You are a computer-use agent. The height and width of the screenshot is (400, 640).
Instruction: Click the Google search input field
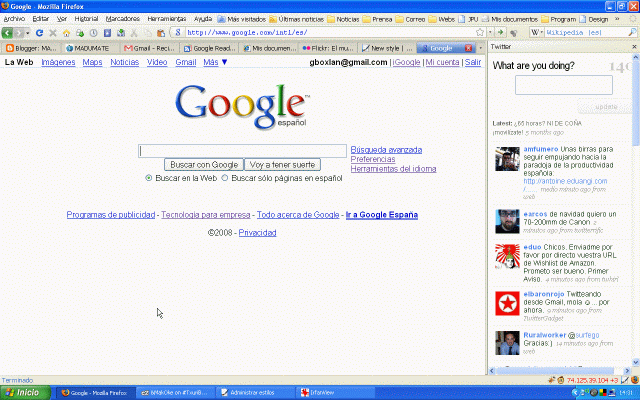tap(242, 151)
